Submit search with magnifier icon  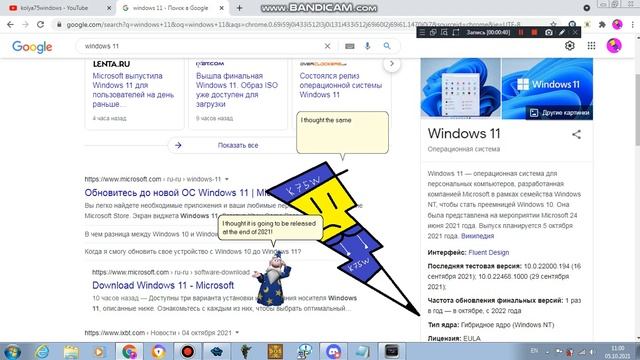(x=387, y=46)
